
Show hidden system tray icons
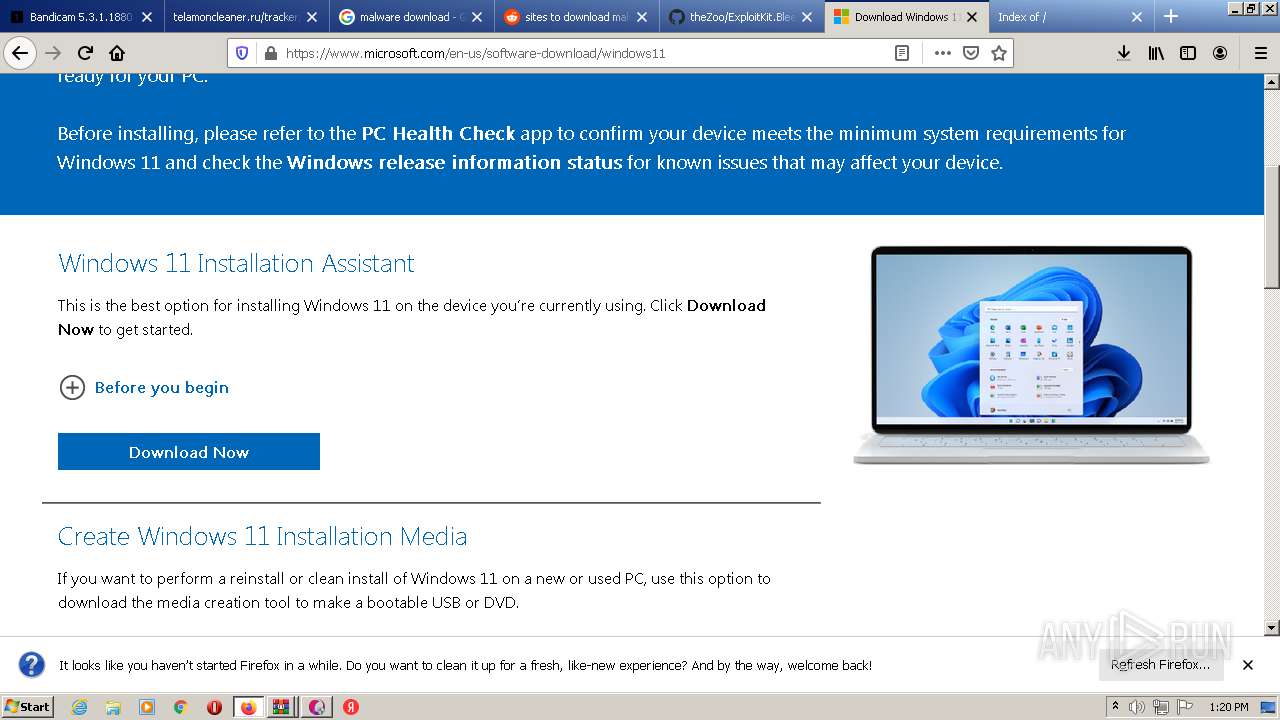tap(1115, 707)
